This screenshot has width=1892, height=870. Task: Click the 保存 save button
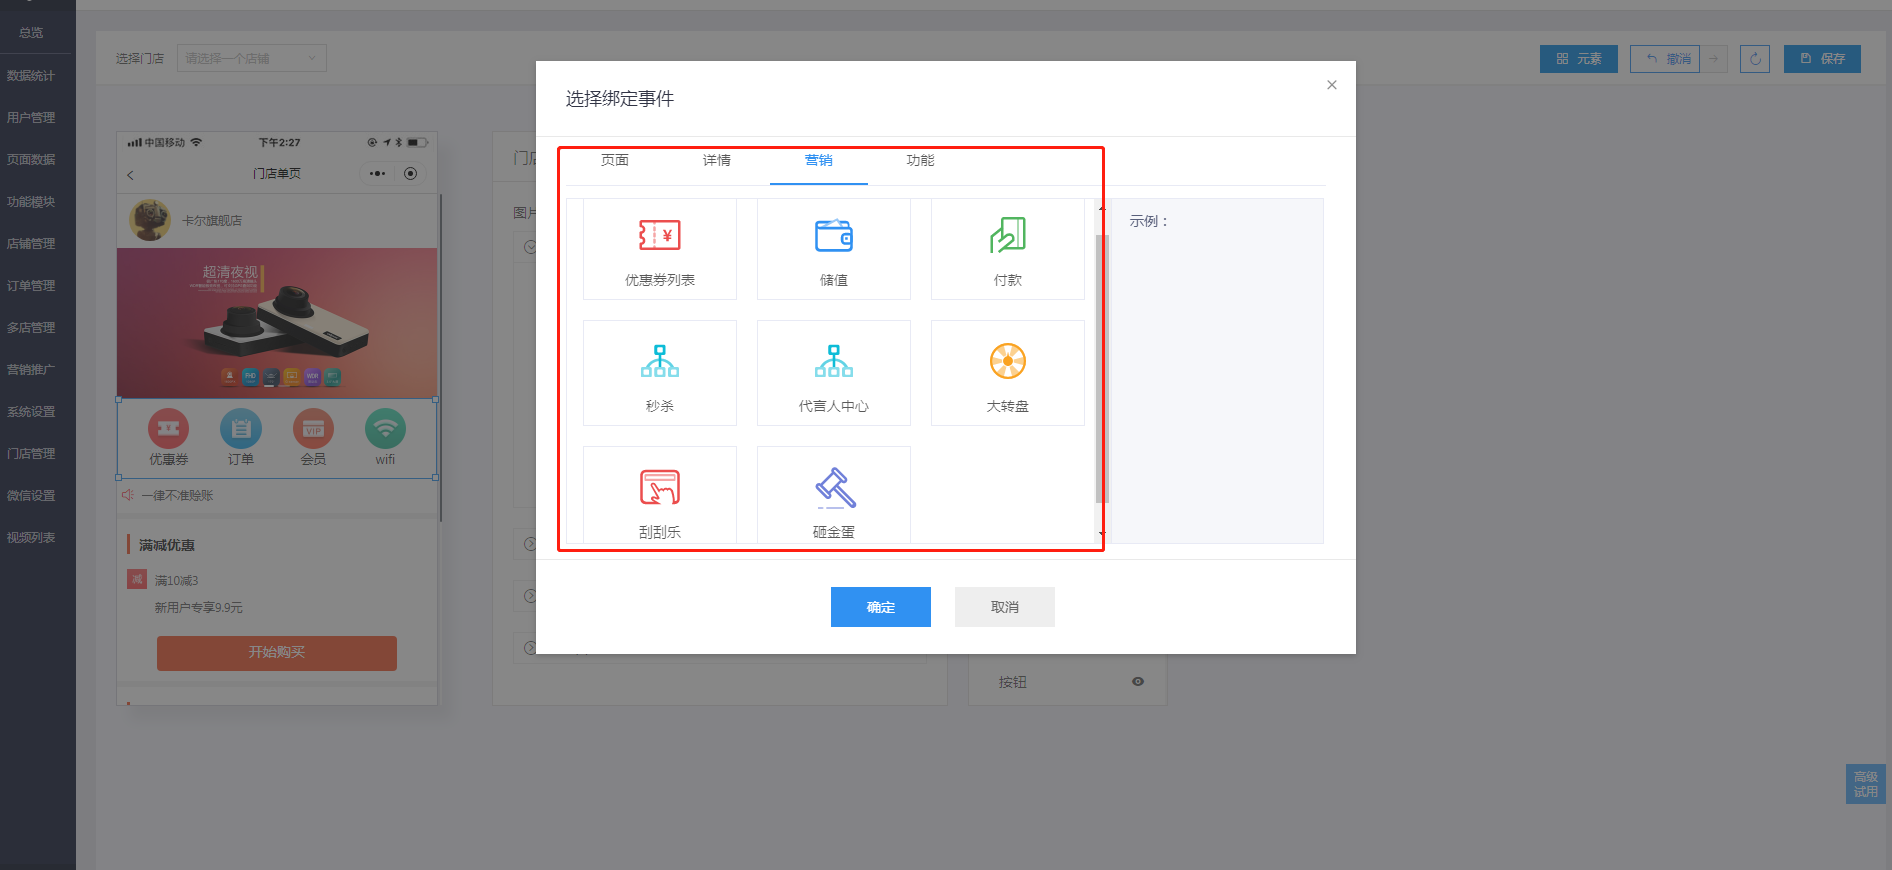1822,59
